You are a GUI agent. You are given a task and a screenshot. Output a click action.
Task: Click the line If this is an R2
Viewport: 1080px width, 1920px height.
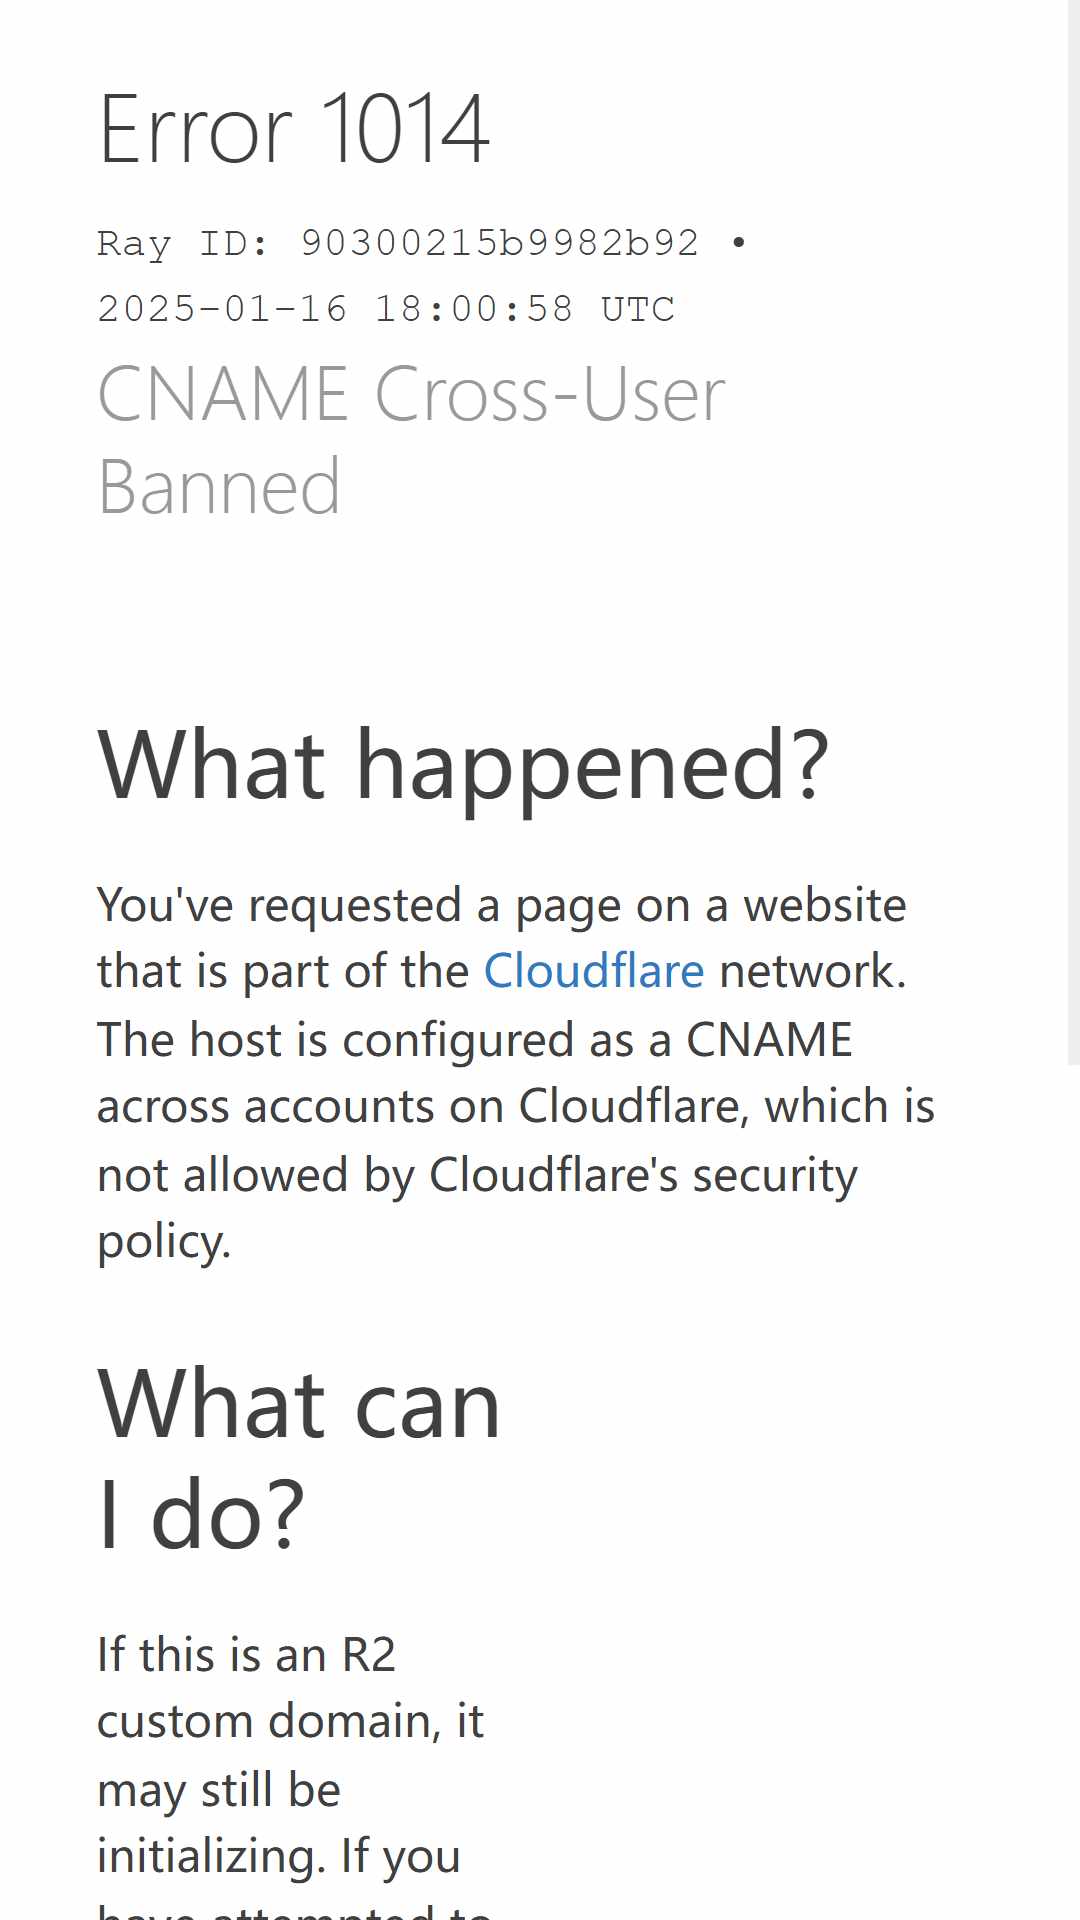(x=246, y=1654)
